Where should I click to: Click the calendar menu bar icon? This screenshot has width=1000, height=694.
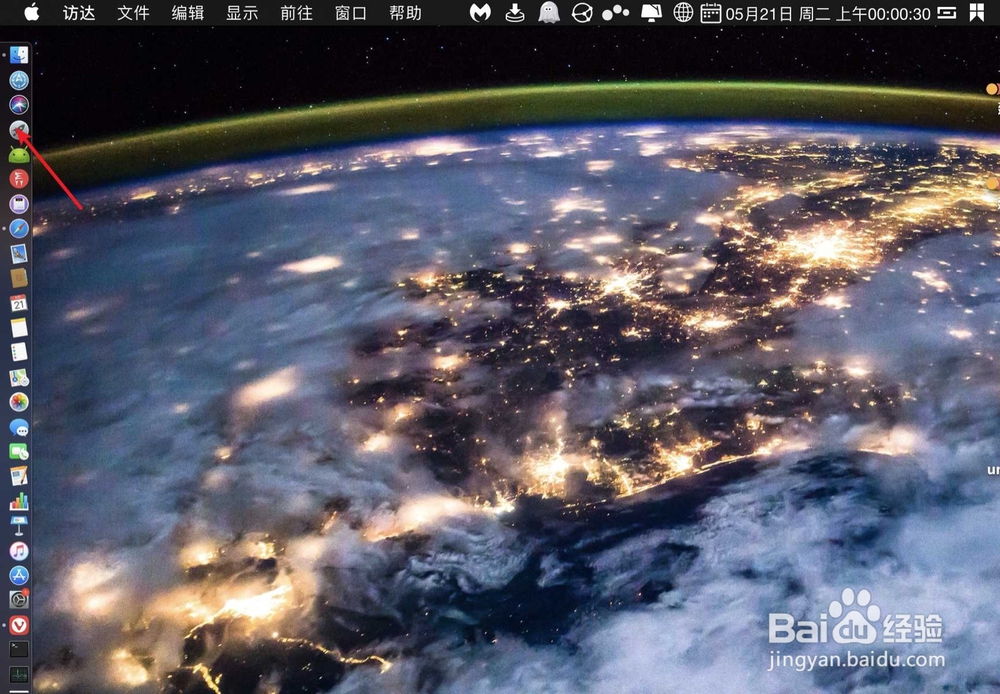coord(710,13)
